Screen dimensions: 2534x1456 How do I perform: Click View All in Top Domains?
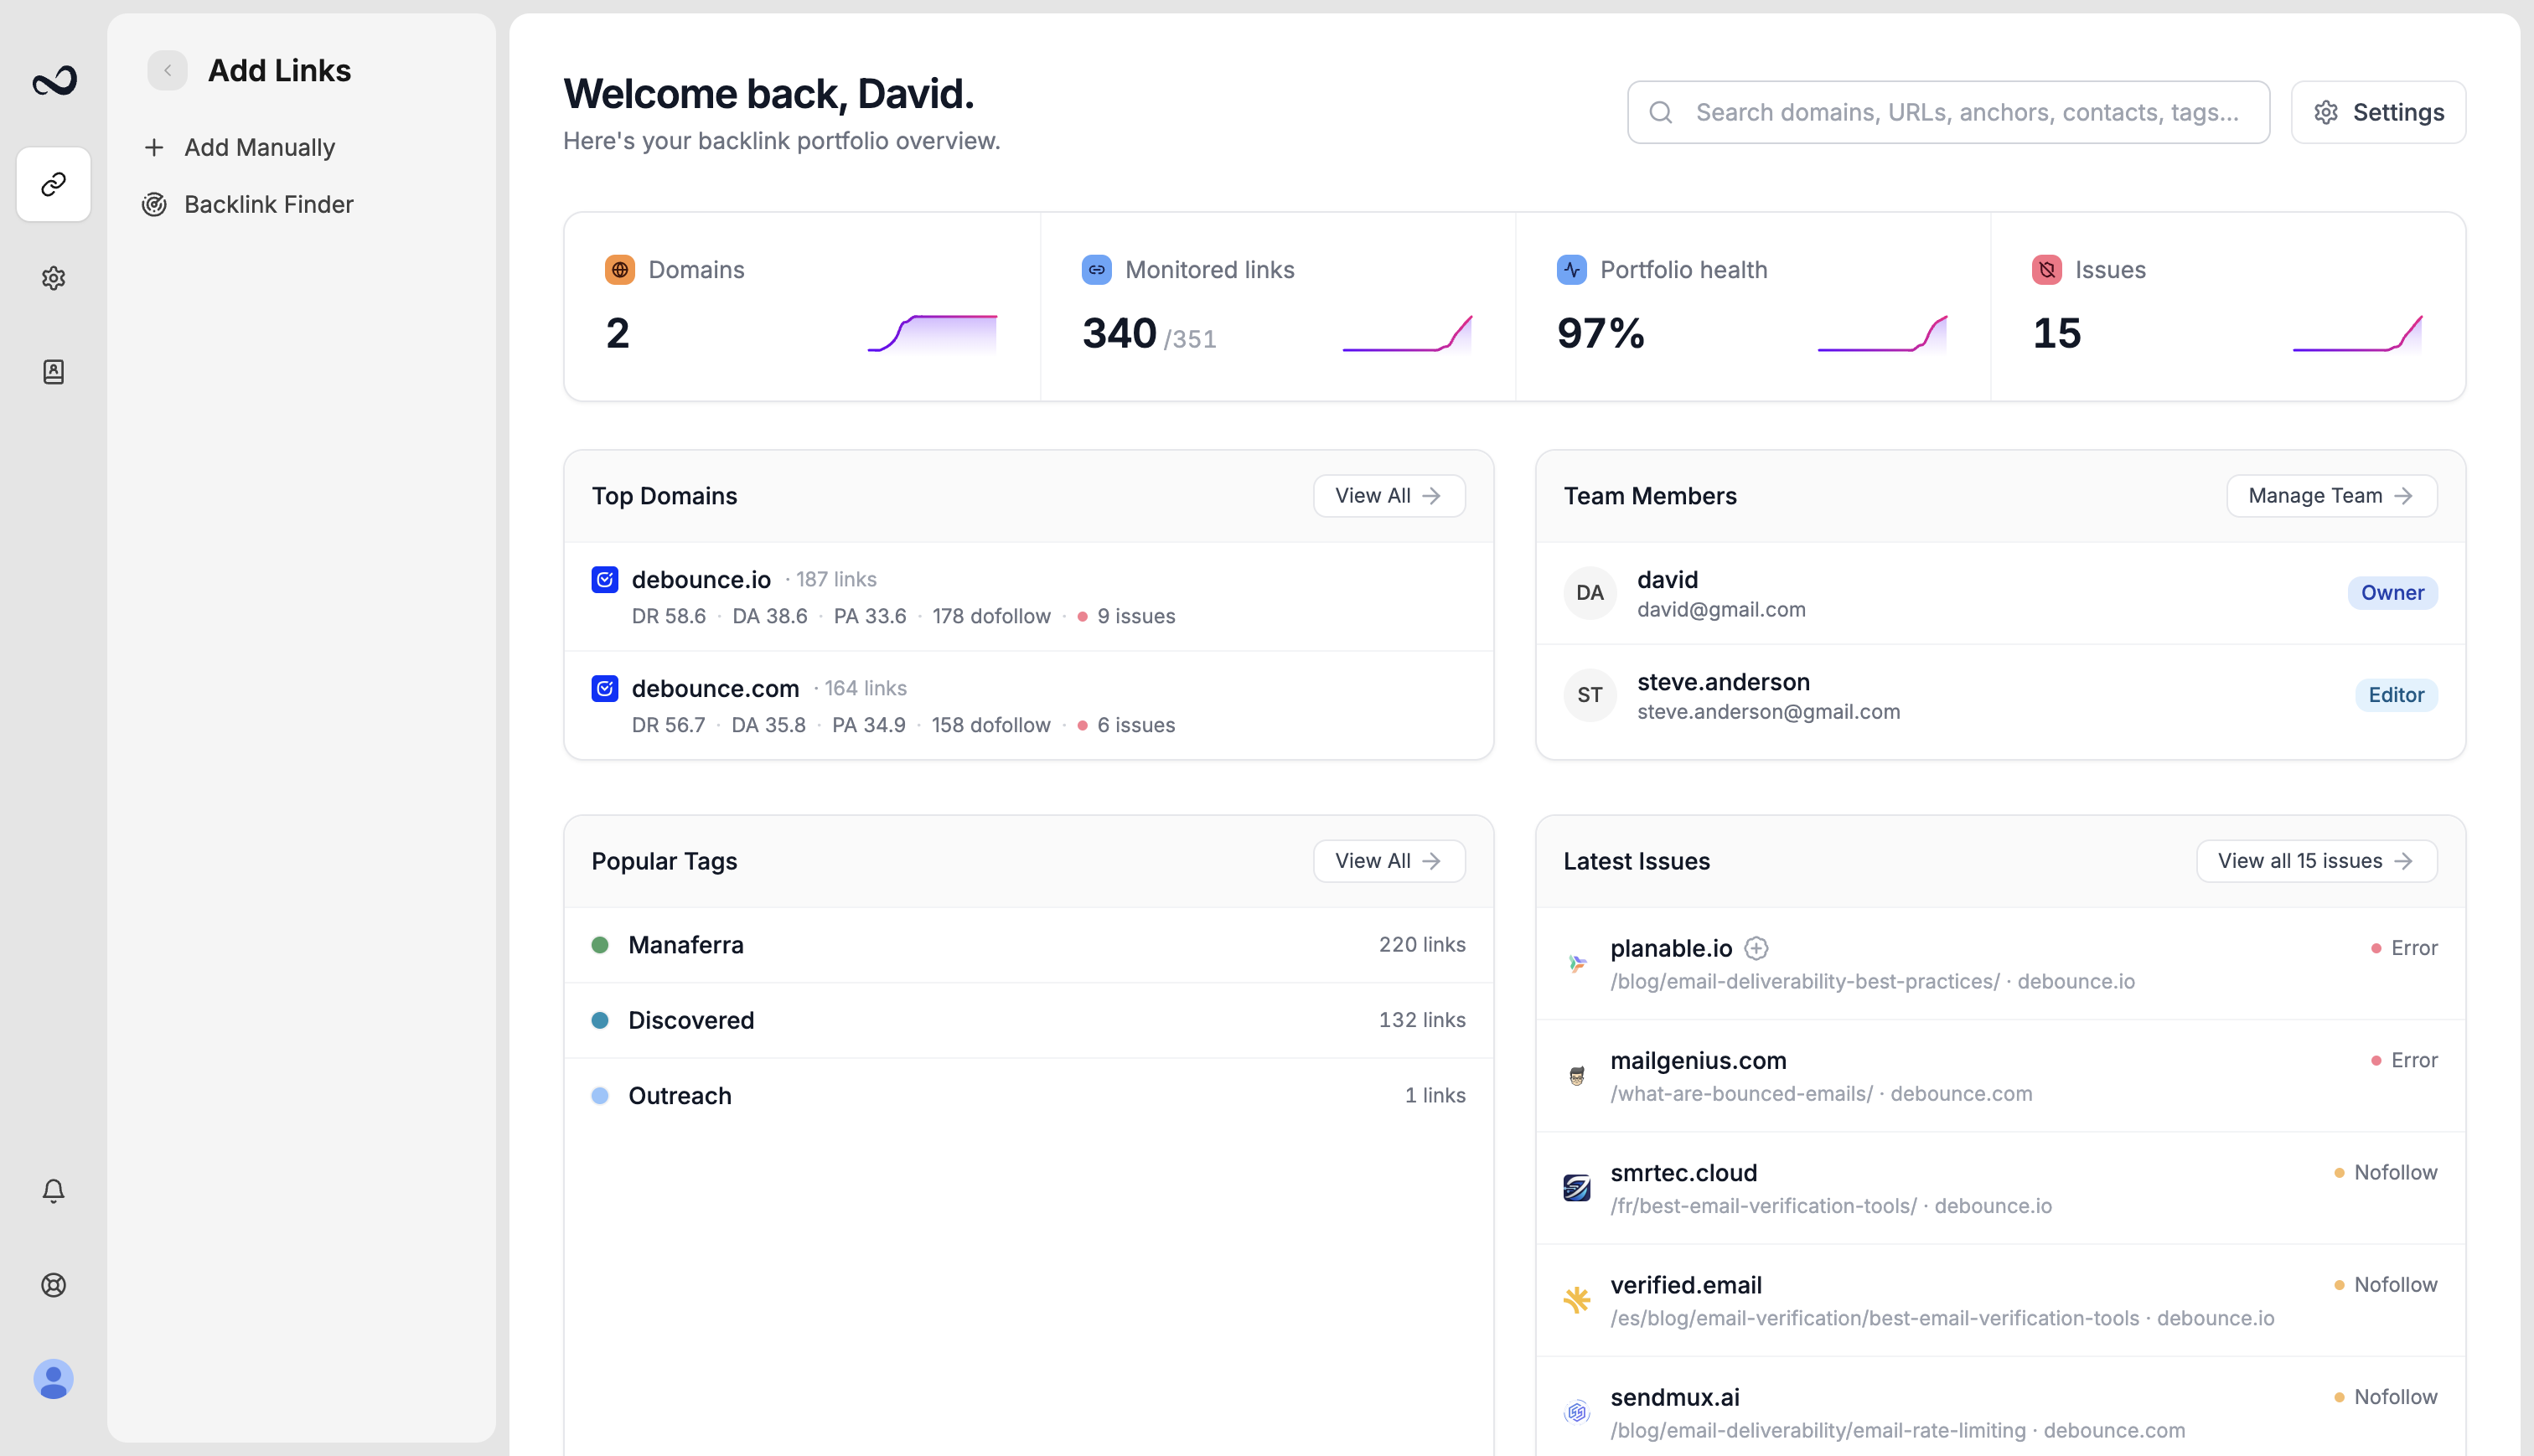tap(1389, 496)
